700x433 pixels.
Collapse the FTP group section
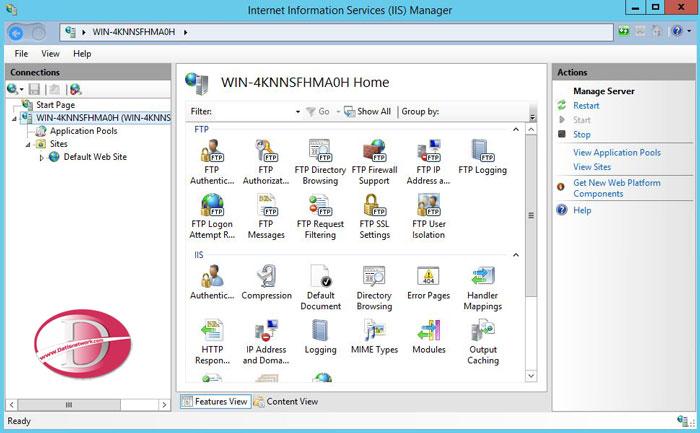(x=516, y=129)
